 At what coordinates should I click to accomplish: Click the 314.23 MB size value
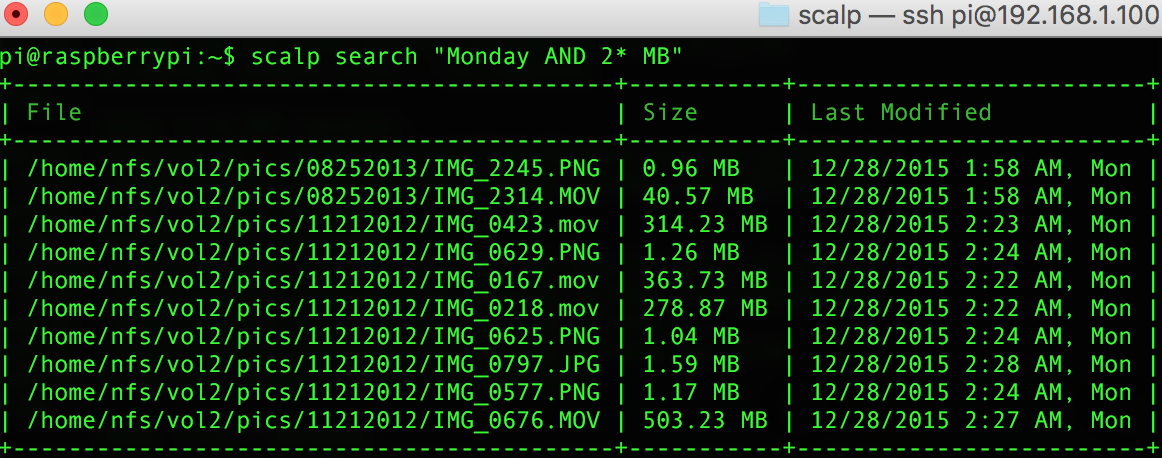point(704,224)
